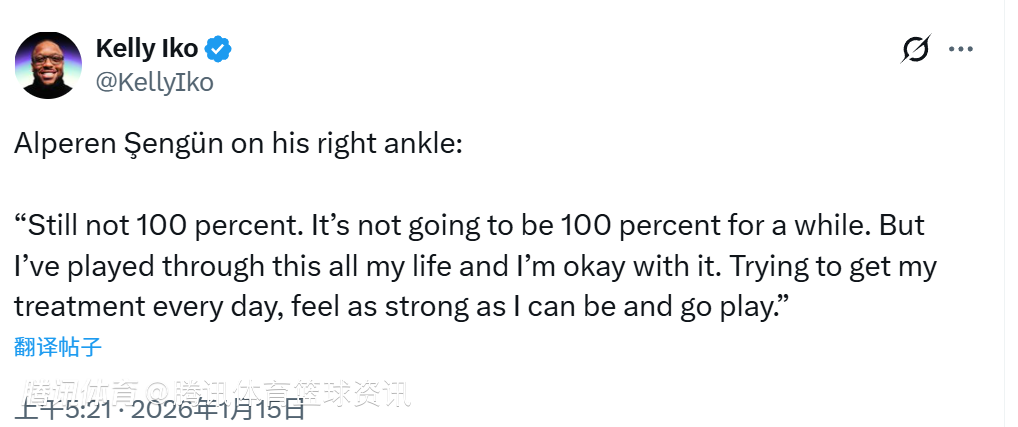Image resolution: width=1018 pixels, height=427 pixels.
Task: Open the three-dot more options menu
Action: [x=960, y=49]
